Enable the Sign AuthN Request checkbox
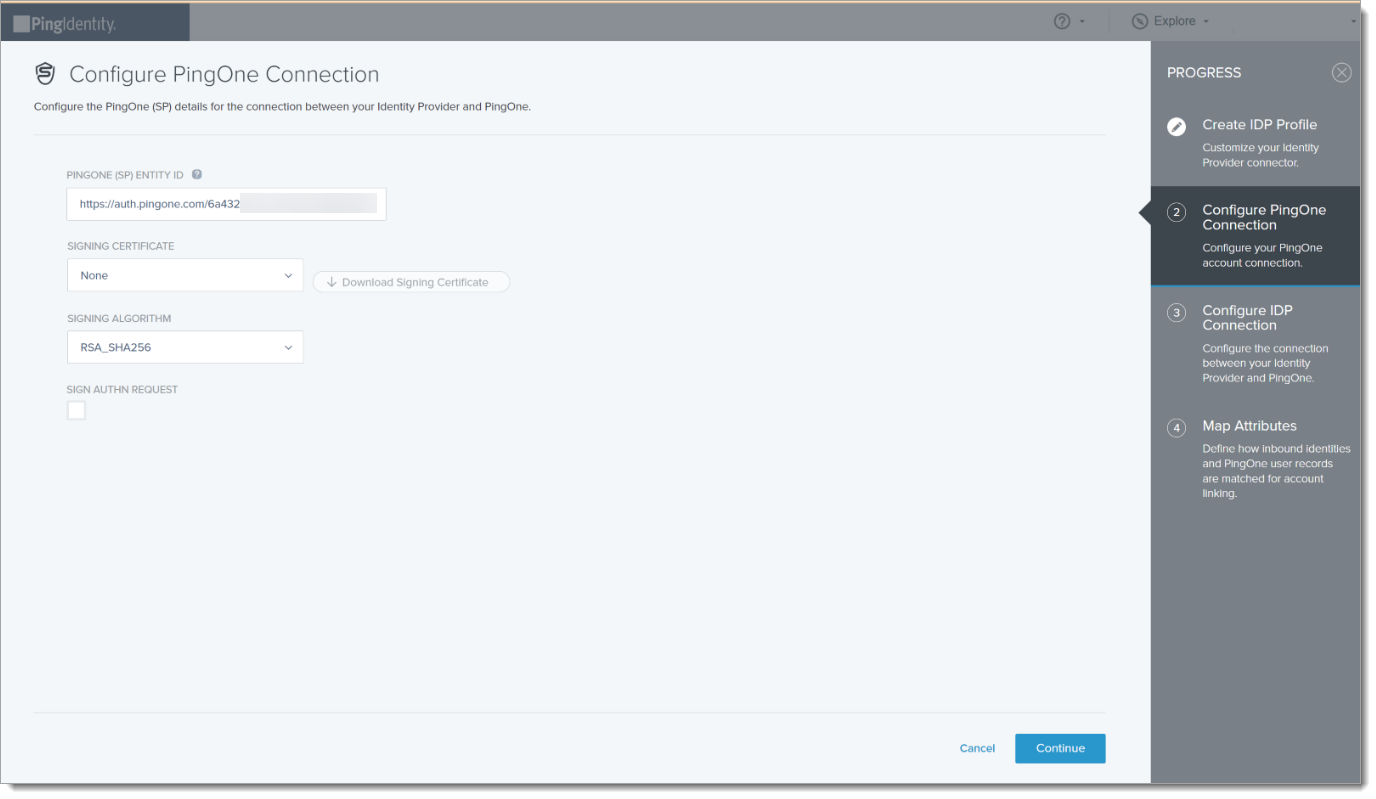The image size is (1376, 799). [x=76, y=410]
